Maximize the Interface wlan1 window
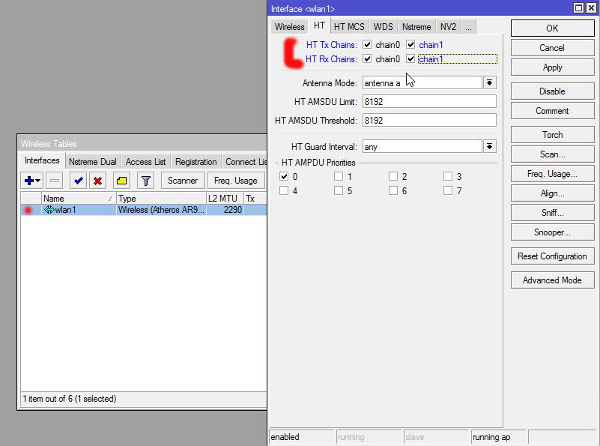The height and width of the screenshot is (446, 600). (579, 8)
